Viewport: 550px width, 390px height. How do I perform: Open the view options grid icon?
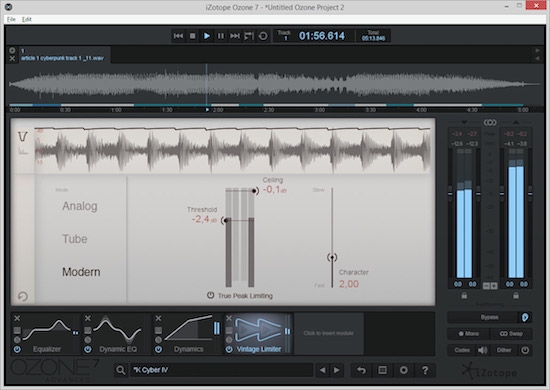382,370
